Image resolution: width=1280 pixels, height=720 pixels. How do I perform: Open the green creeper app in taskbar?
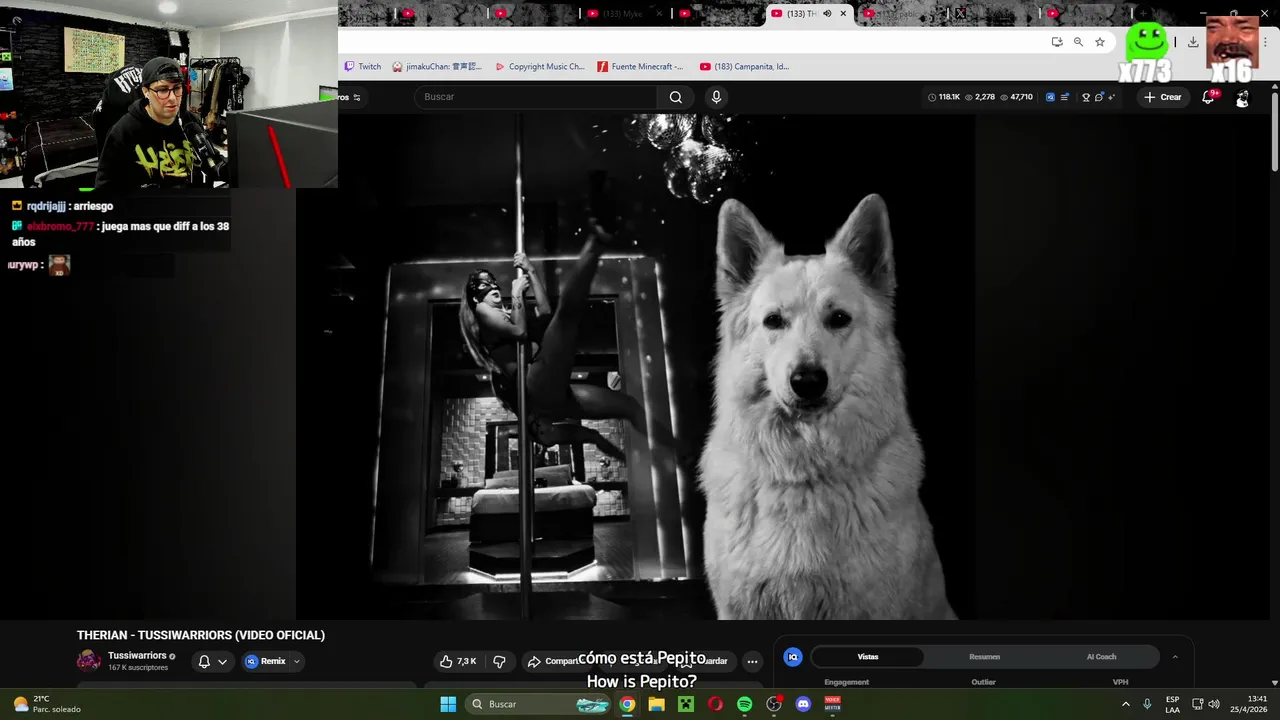tap(686, 704)
